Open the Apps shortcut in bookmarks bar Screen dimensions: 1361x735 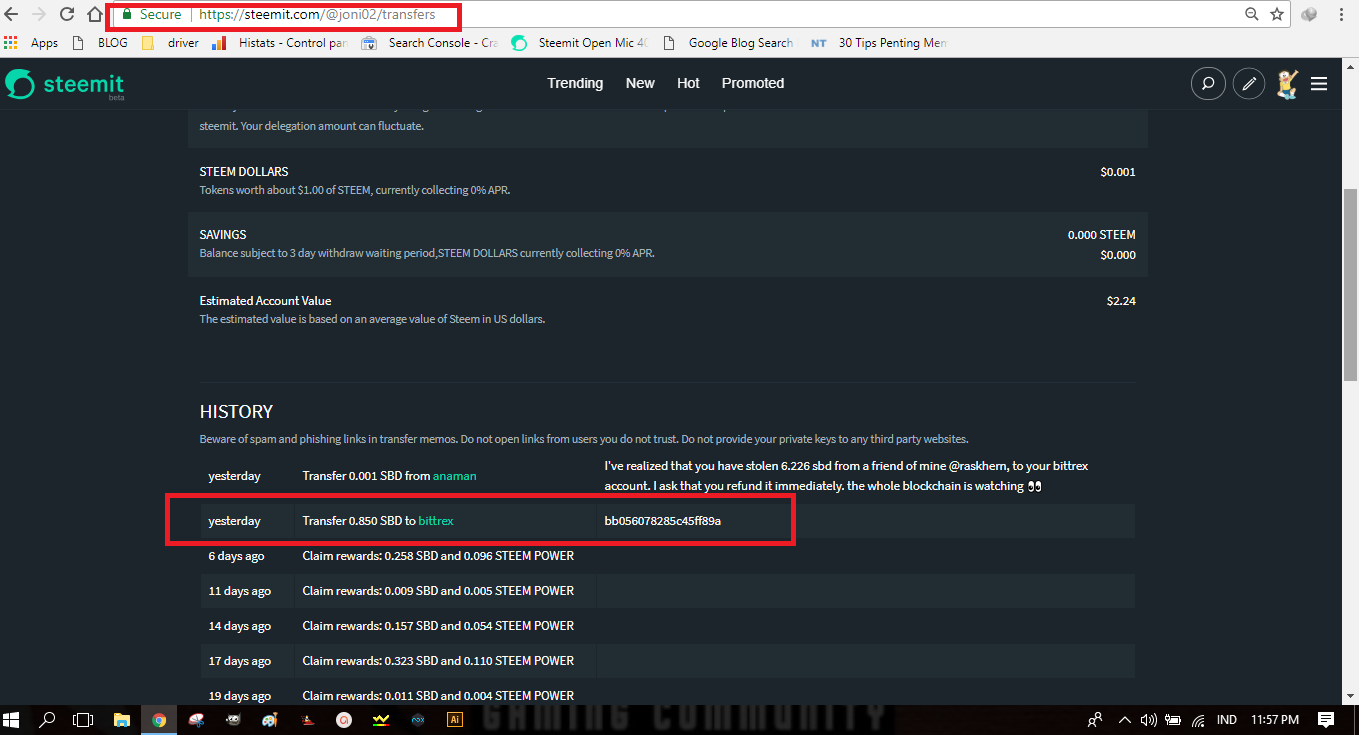coord(31,43)
